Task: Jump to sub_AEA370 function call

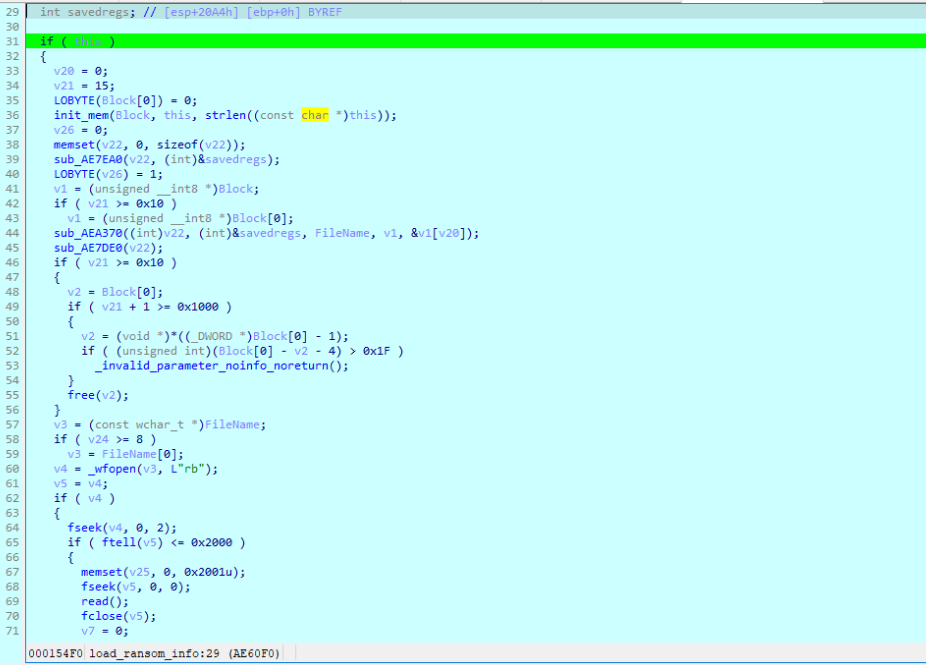Action: point(87,233)
